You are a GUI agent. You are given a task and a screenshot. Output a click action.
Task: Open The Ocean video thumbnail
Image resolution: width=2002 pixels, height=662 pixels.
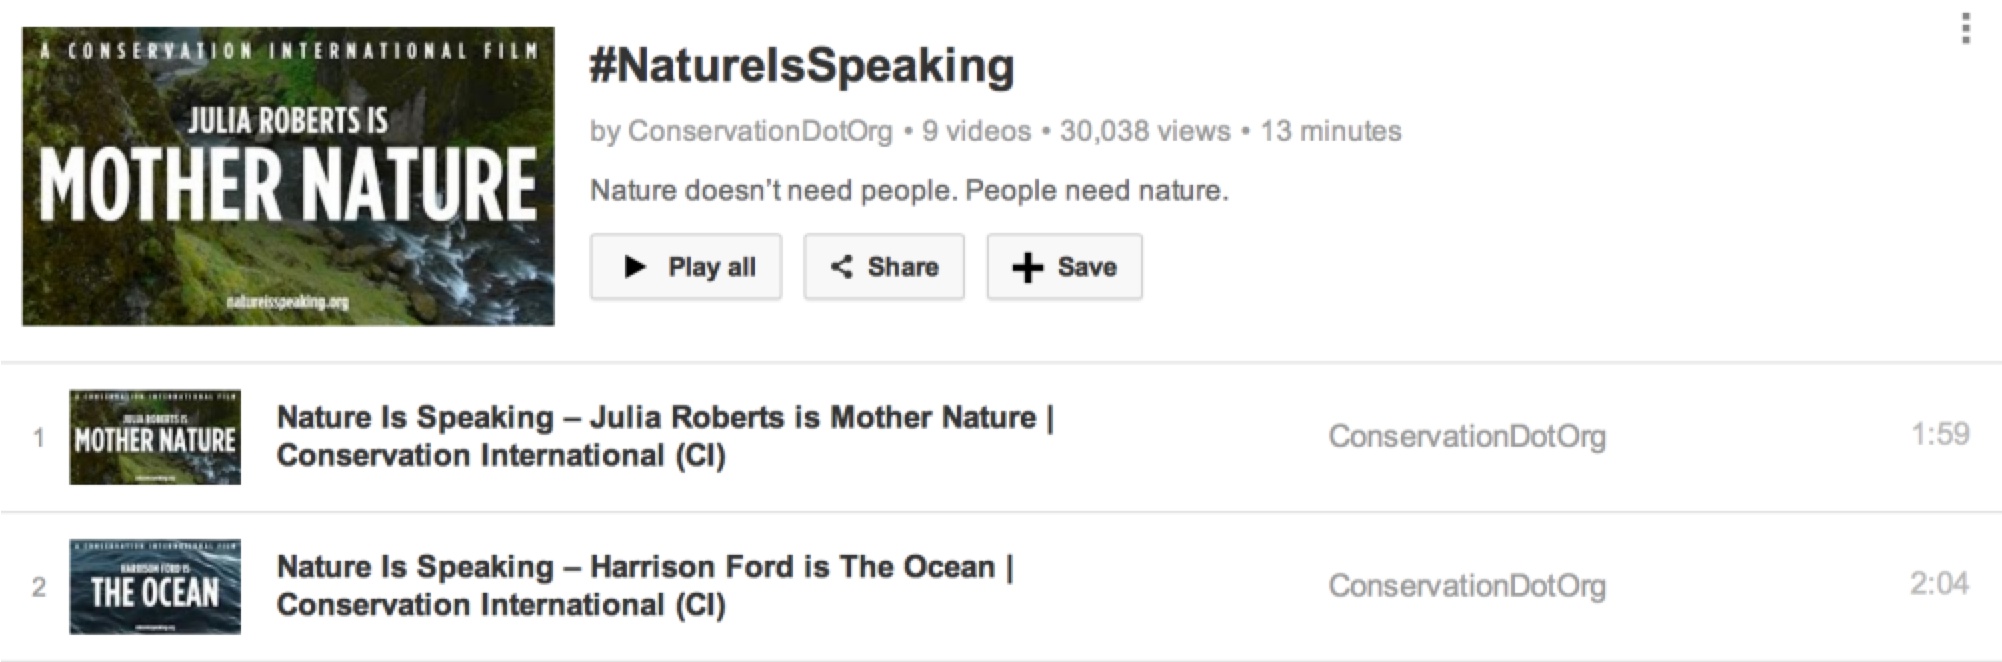[x=155, y=587]
